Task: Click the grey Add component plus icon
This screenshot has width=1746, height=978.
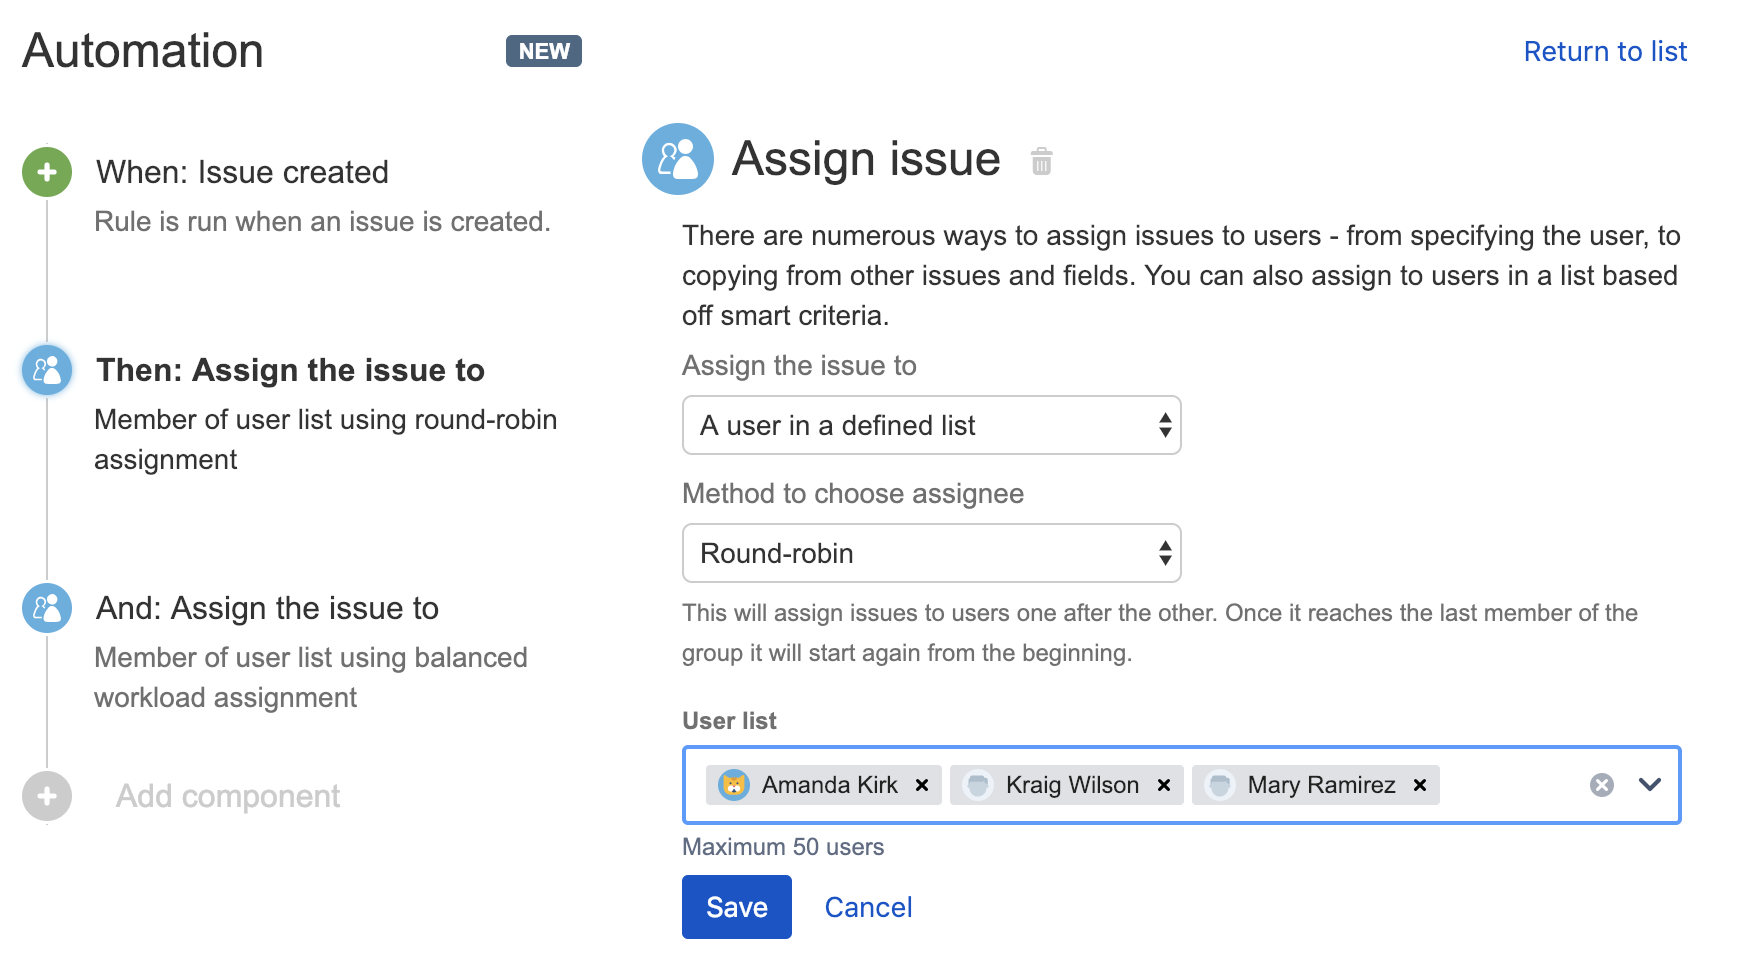Action: tap(47, 796)
